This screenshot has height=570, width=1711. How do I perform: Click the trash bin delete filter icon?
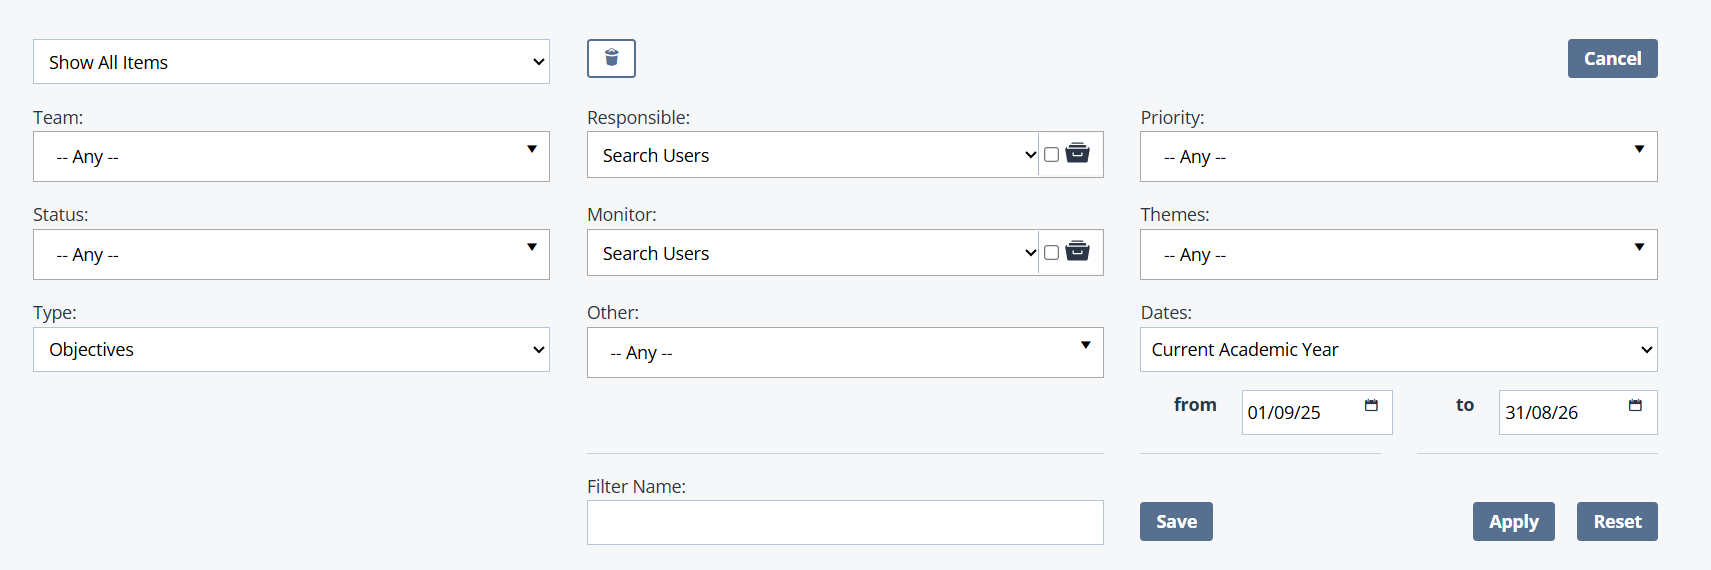click(611, 58)
